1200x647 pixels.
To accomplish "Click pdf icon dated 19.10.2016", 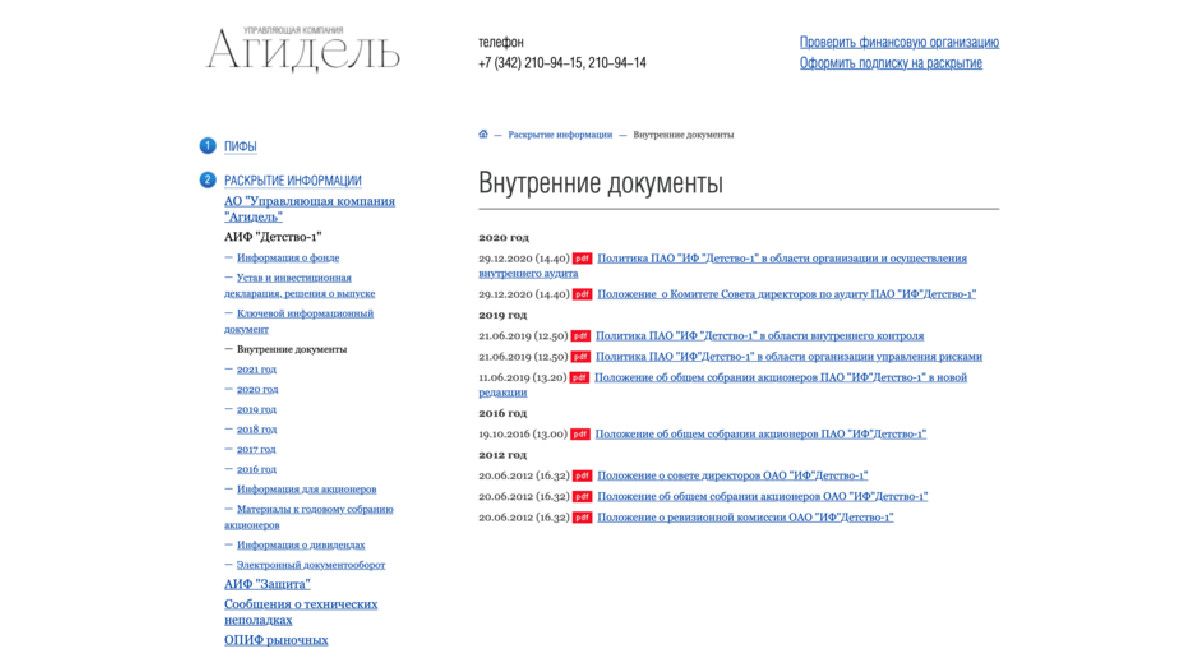I will [581, 434].
